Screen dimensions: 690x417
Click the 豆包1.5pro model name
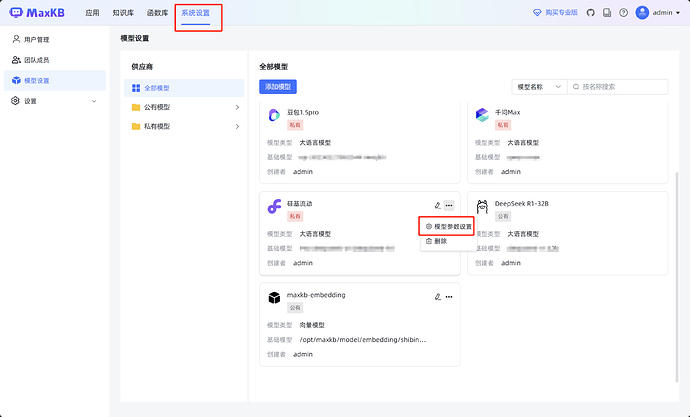pyautogui.click(x=303, y=113)
